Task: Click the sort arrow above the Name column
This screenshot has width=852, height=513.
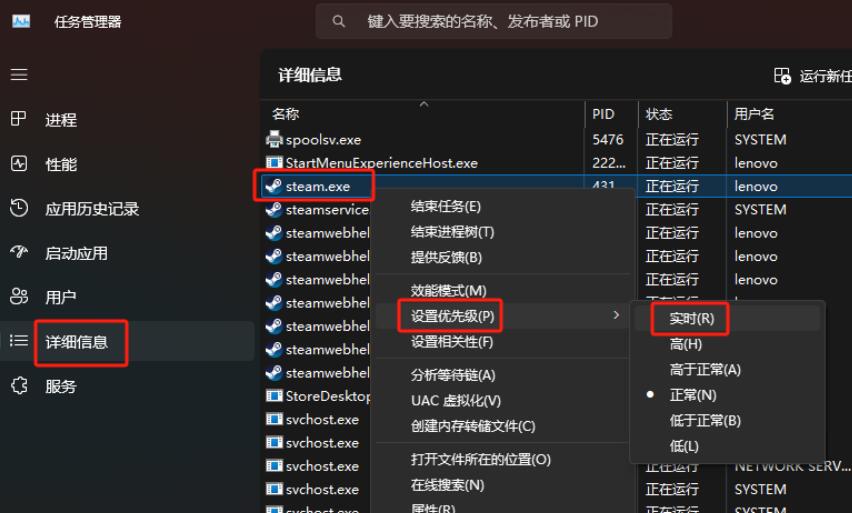Action: click(424, 104)
